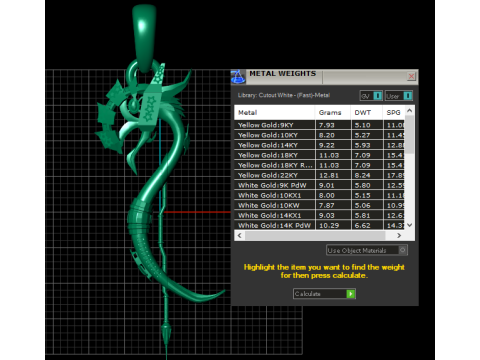Click the SPG column header
This screenshot has height=360, width=480.
394,113
